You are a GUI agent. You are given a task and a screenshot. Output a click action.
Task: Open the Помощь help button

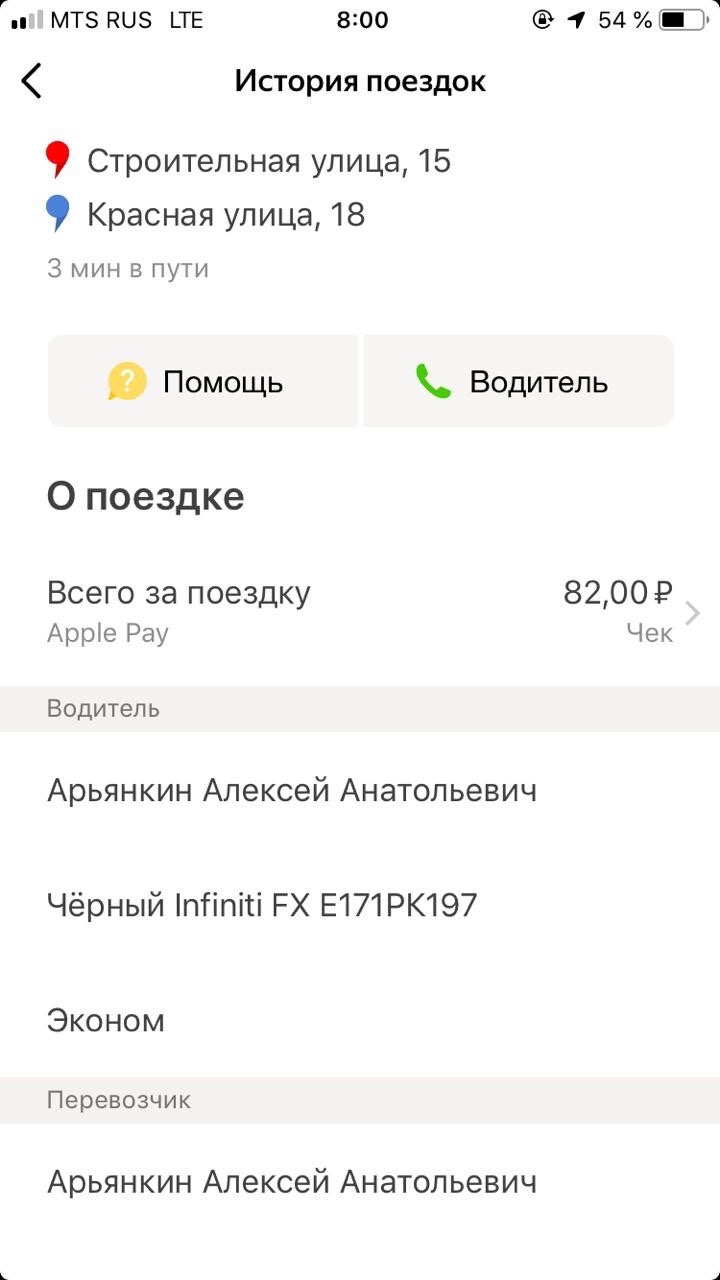click(202, 382)
